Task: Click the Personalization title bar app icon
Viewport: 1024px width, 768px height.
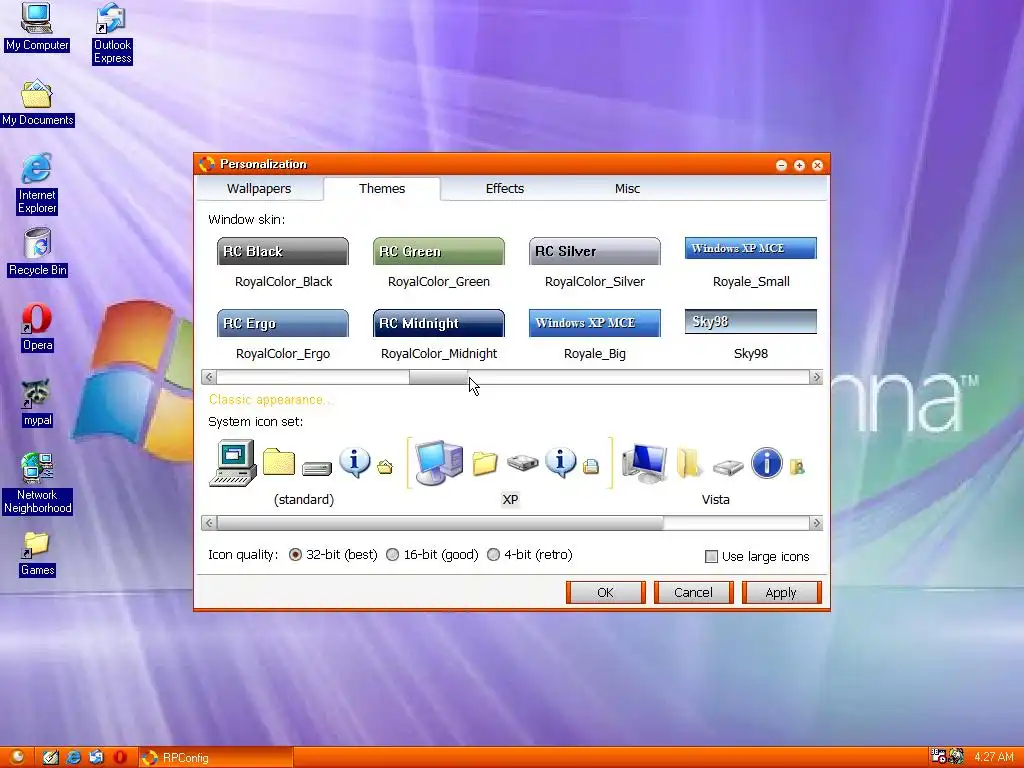Action: (x=207, y=164)
